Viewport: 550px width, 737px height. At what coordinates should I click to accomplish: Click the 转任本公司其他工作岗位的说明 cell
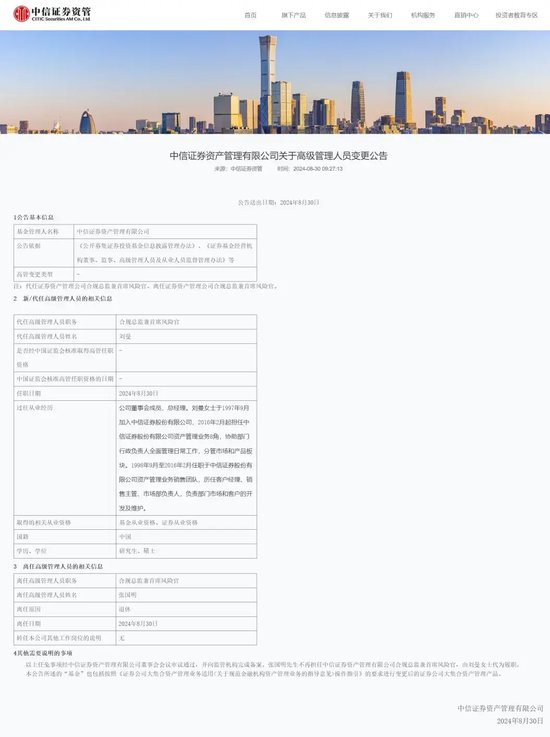pos(65,638)
